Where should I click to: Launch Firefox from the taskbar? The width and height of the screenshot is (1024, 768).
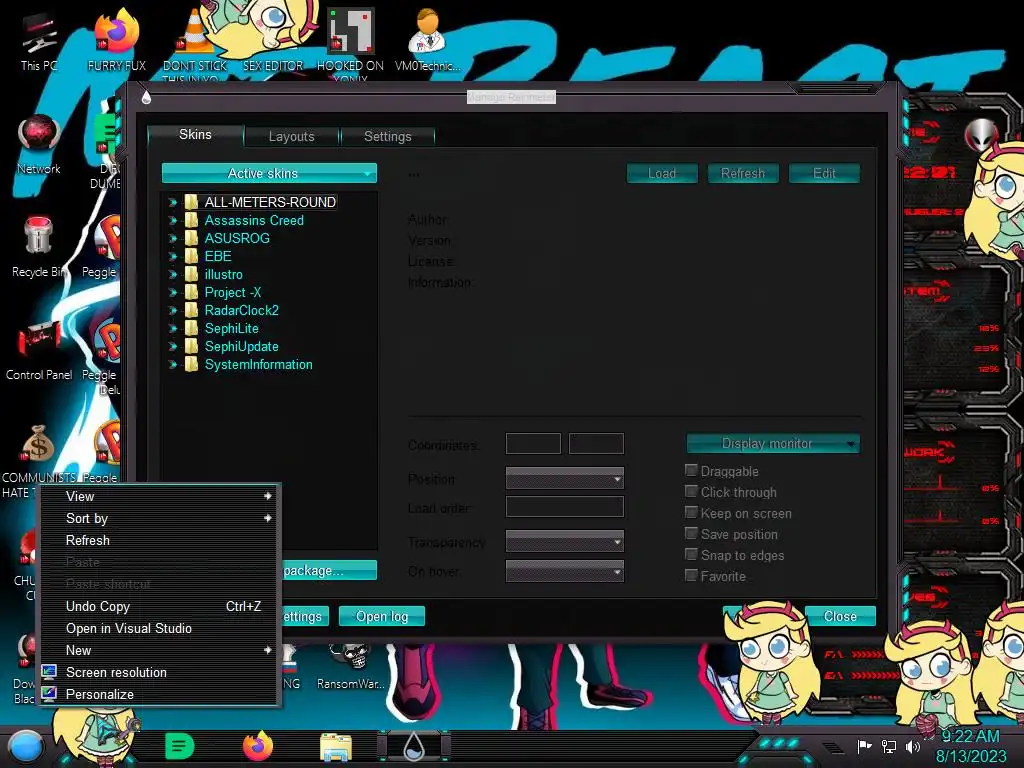point(258,746)
